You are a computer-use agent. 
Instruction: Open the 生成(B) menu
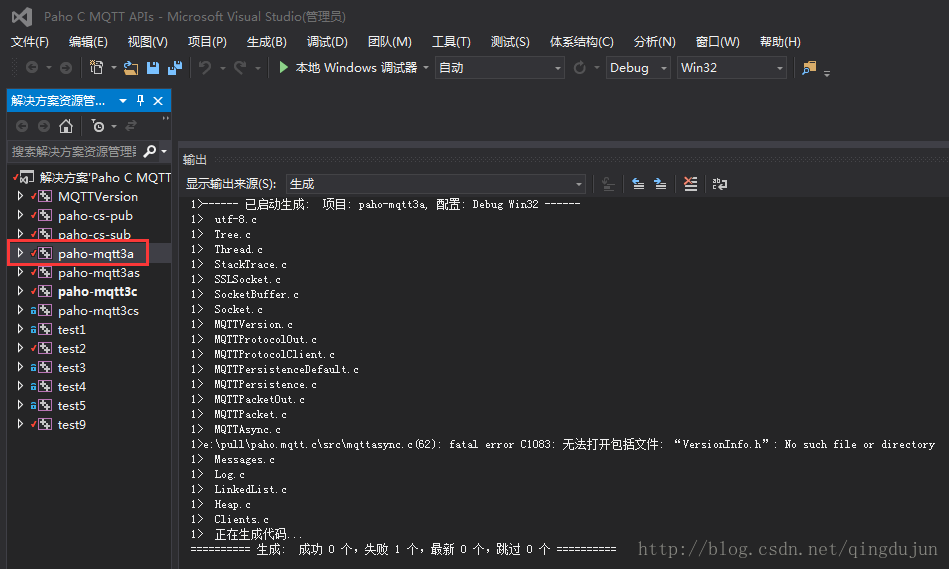(266, 42)
